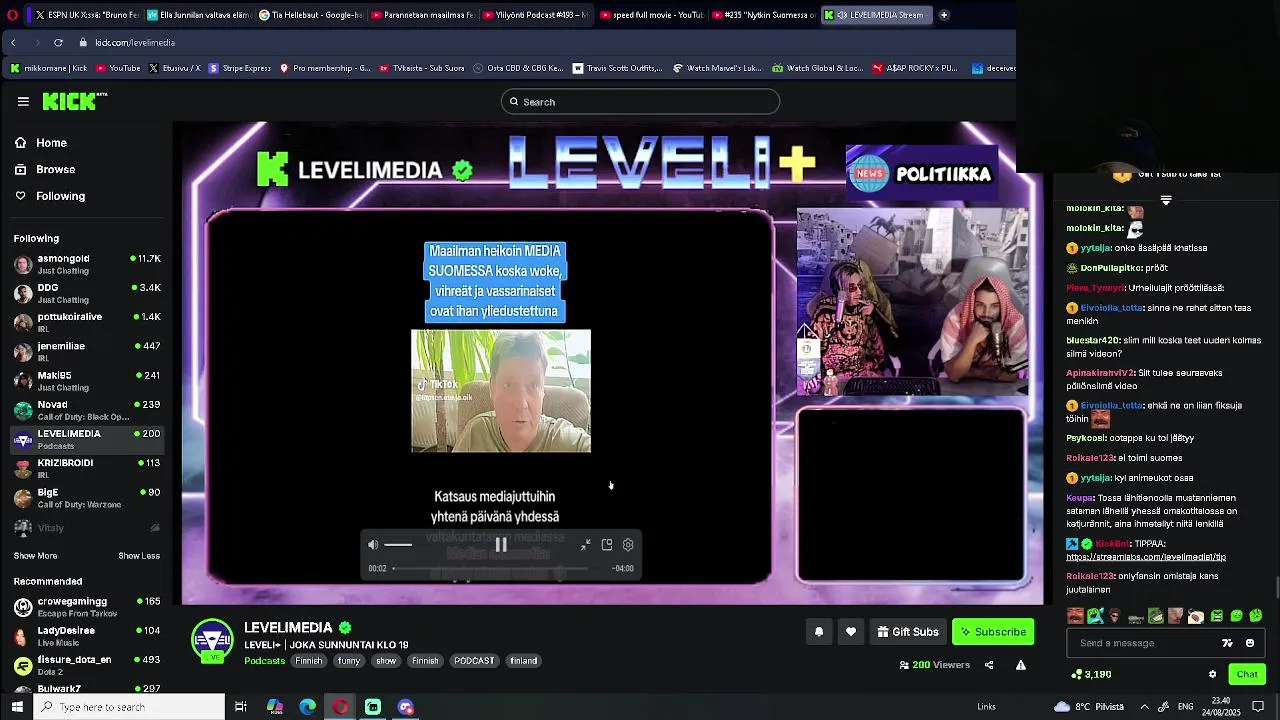Screen dimensions: 1280x720
Task: Select the 'finland' stream tag
Action: pyautogui.click(x=524, y=661)
